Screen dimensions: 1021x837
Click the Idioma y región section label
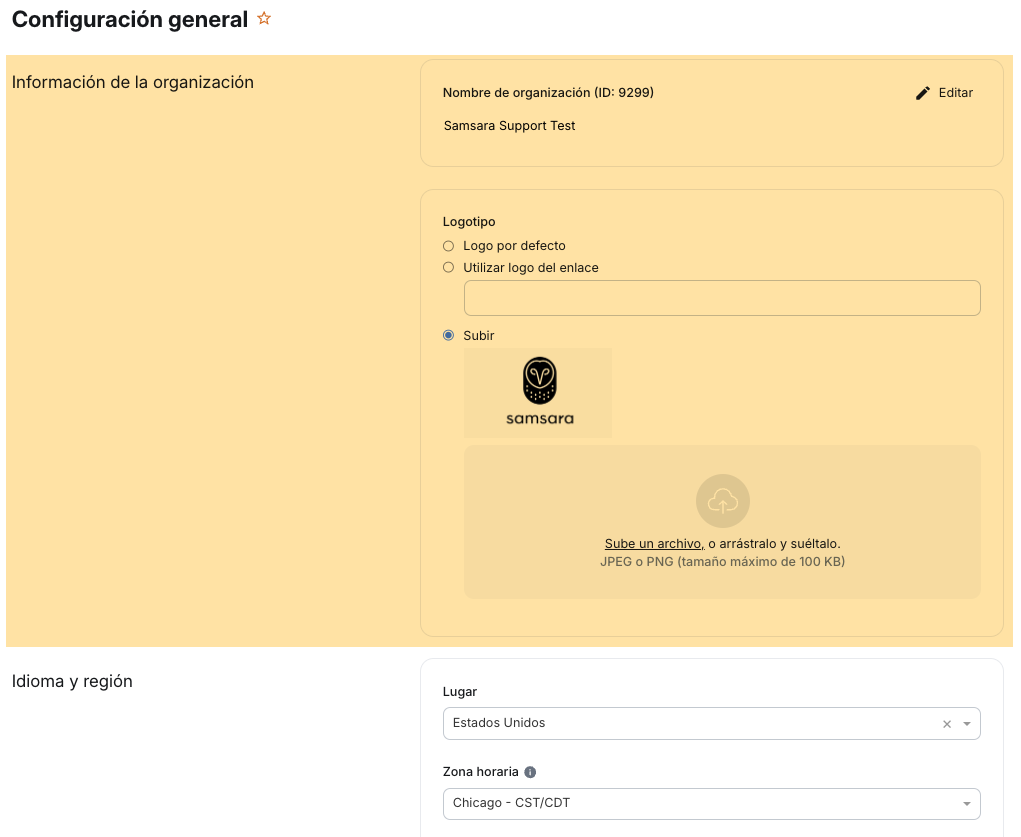(x=71, y=681)
